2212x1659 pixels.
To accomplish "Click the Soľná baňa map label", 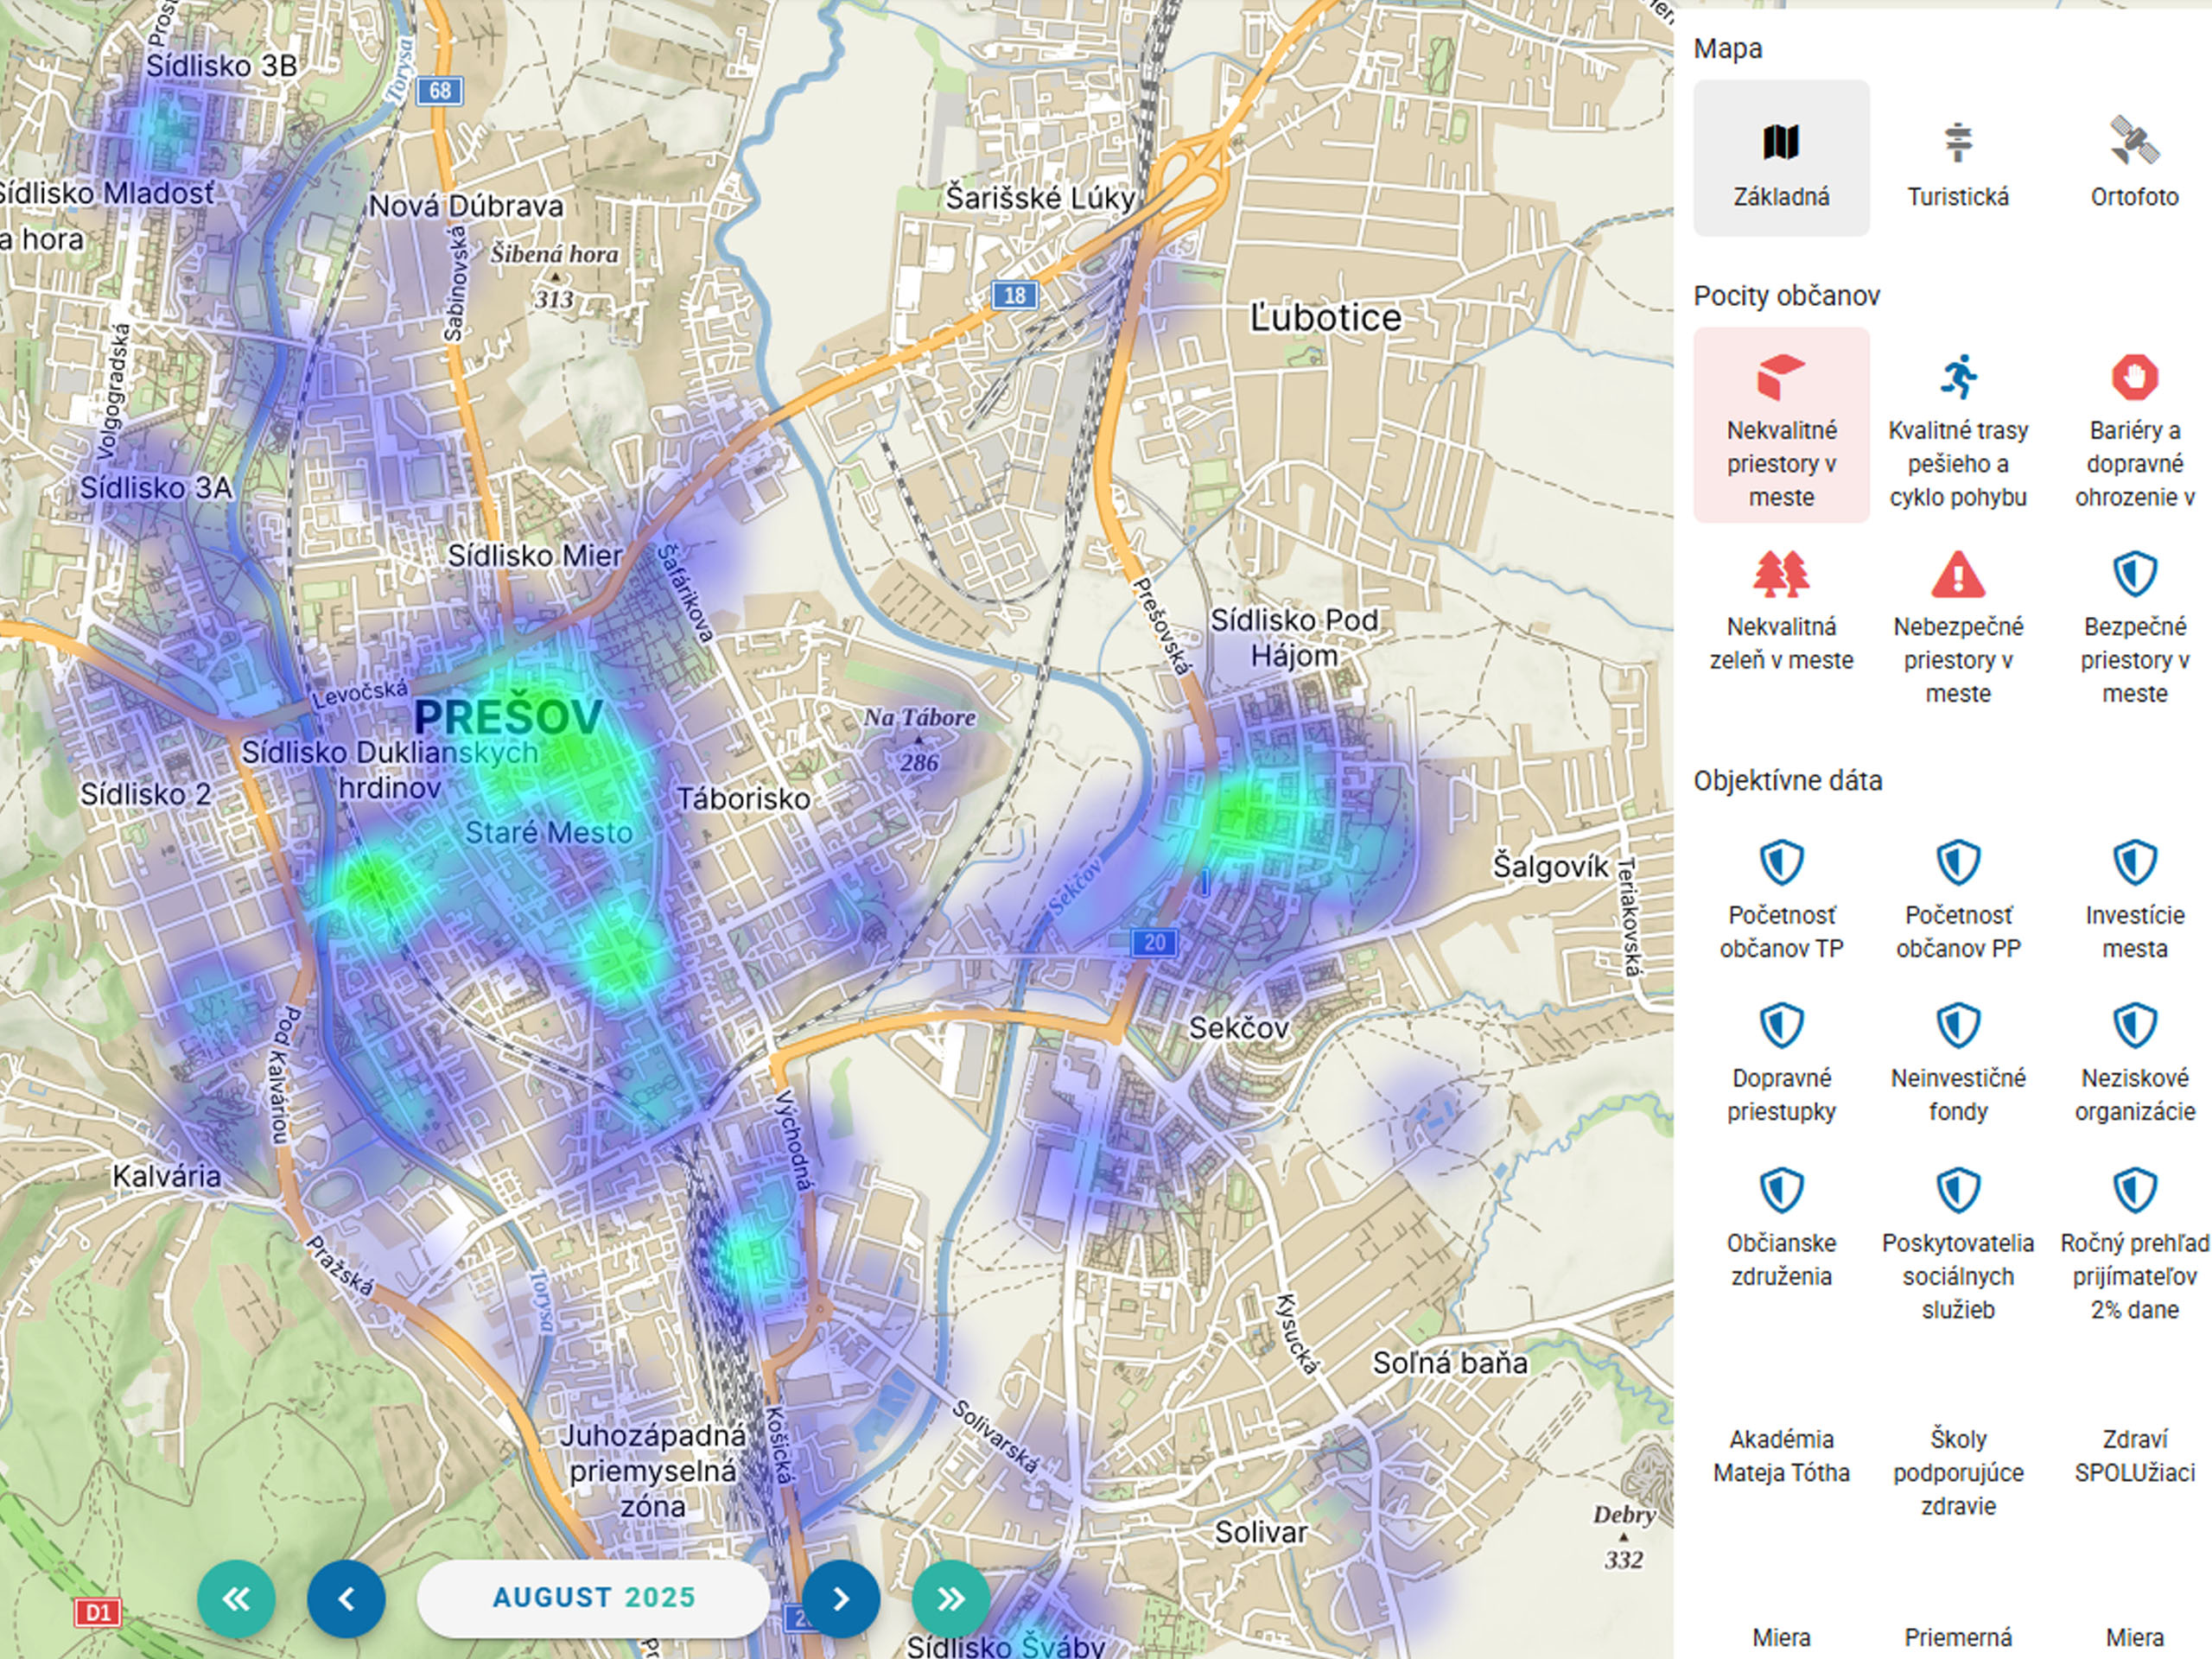I will [1450, 1363].
